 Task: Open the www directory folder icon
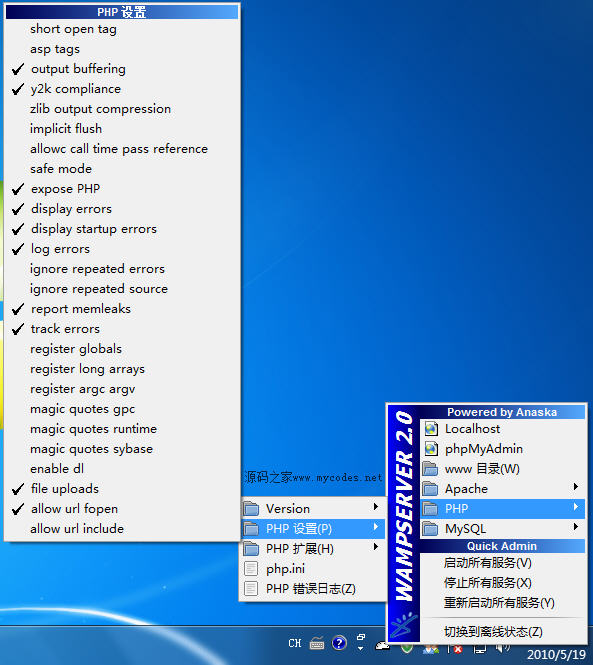pos(430,469)
